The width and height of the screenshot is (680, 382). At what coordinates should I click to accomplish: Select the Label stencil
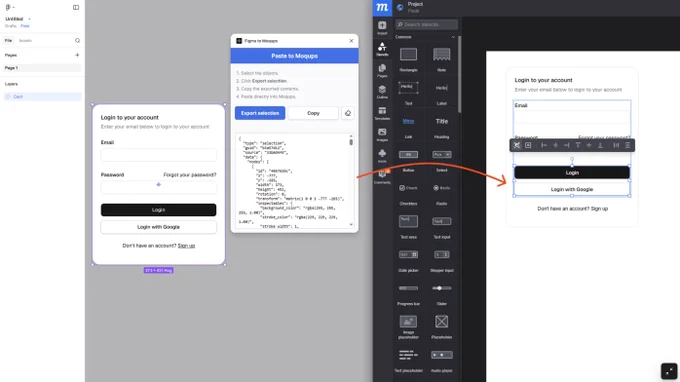(441, 88)
